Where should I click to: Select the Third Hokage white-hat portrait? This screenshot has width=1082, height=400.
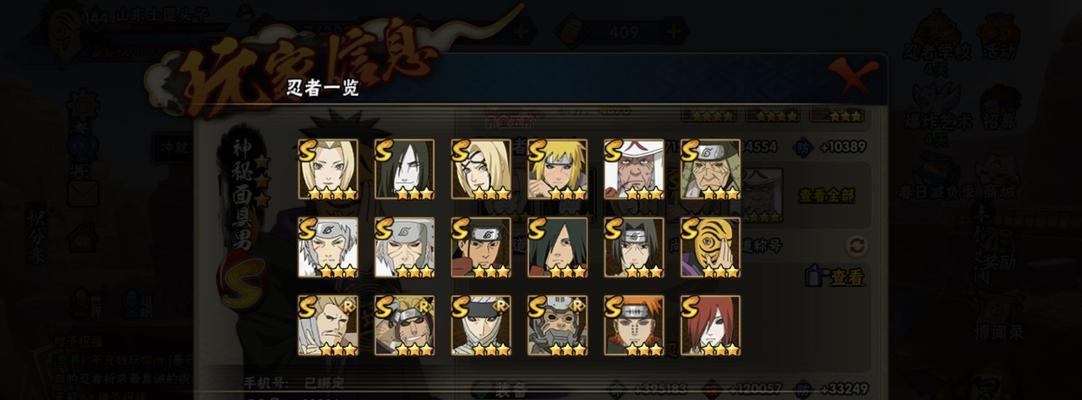(634, 170)
